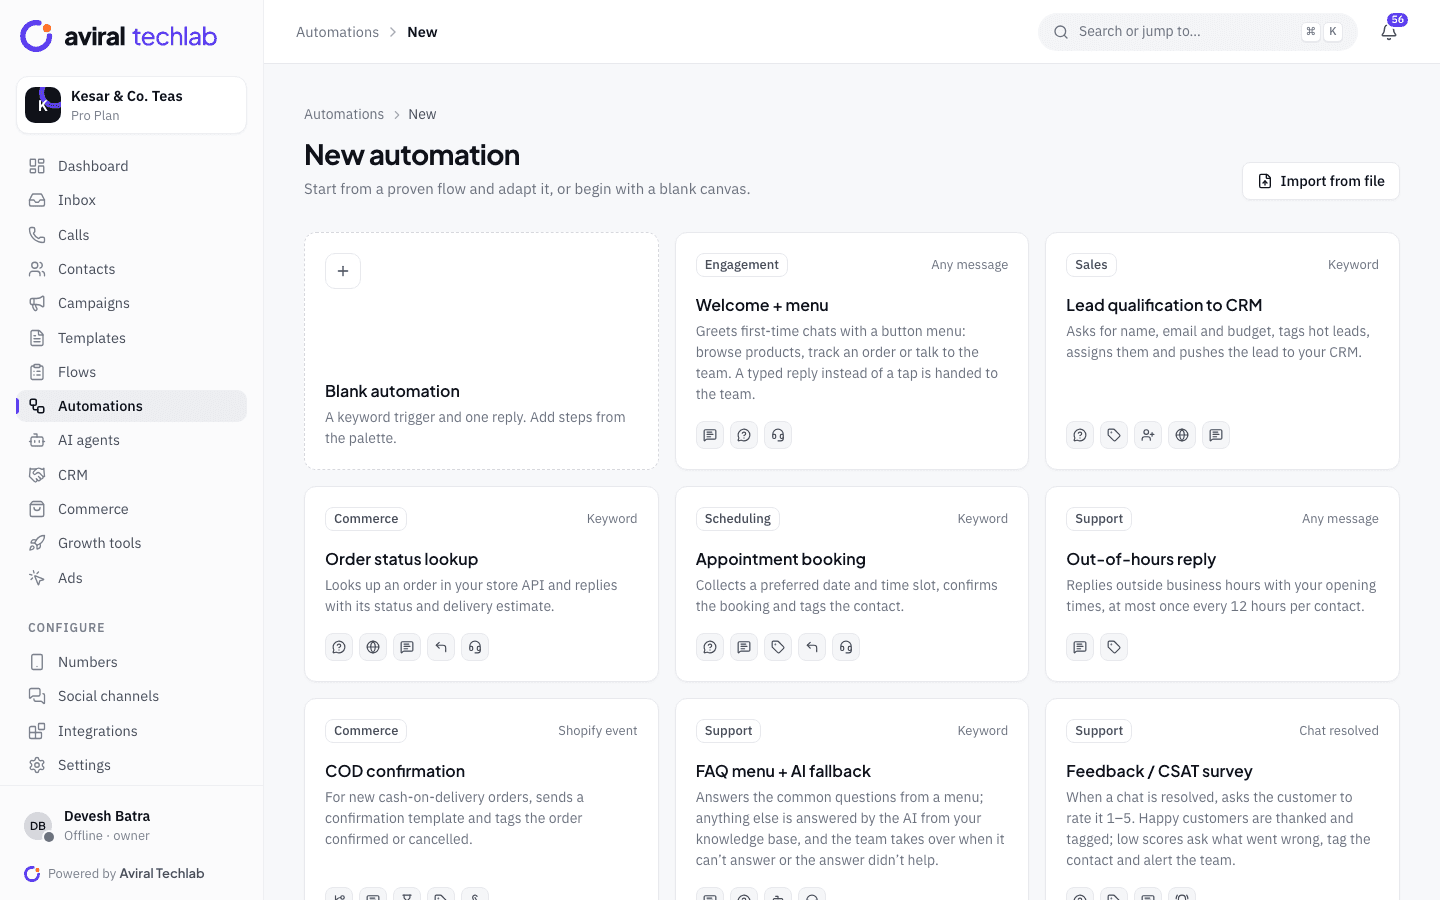The height and width of the screenshot is (900, 1440).
Task: Click add-contact icon on Lead qualification card
Action: tap(1148, 435)
